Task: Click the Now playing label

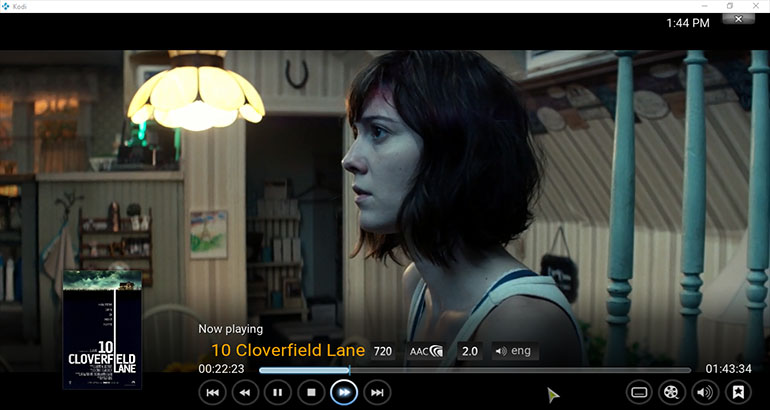Action: (230, 329)
